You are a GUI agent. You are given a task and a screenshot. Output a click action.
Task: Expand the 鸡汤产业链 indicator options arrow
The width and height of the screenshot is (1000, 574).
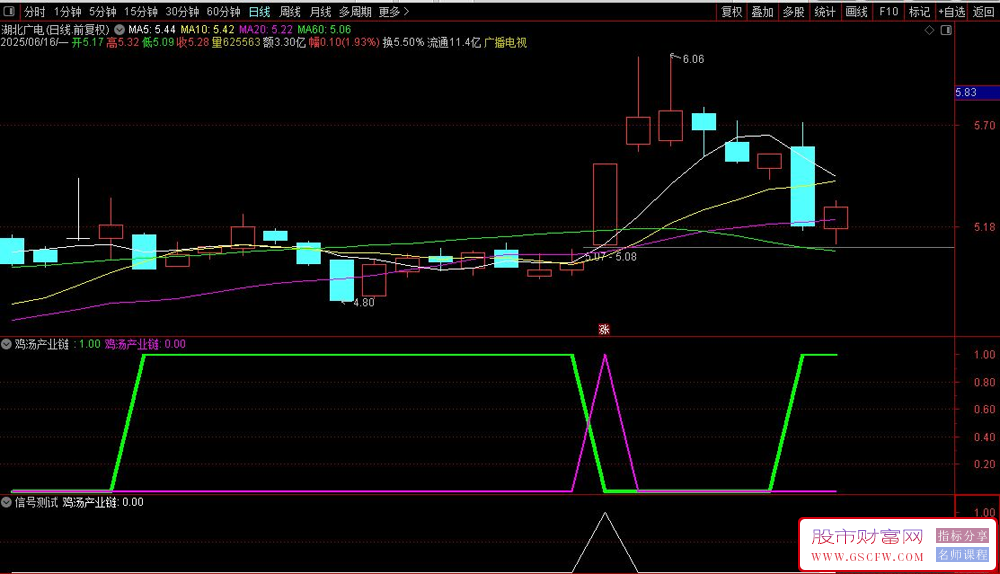6,344
